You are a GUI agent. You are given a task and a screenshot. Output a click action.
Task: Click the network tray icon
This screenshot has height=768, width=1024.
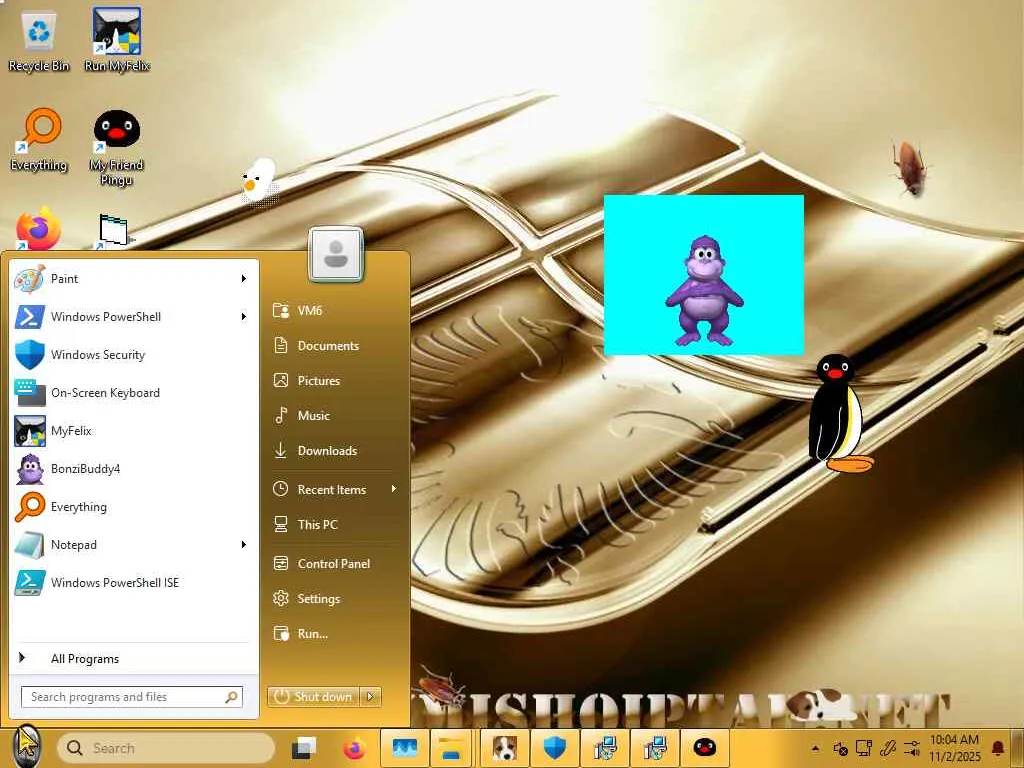pos(864,748)
